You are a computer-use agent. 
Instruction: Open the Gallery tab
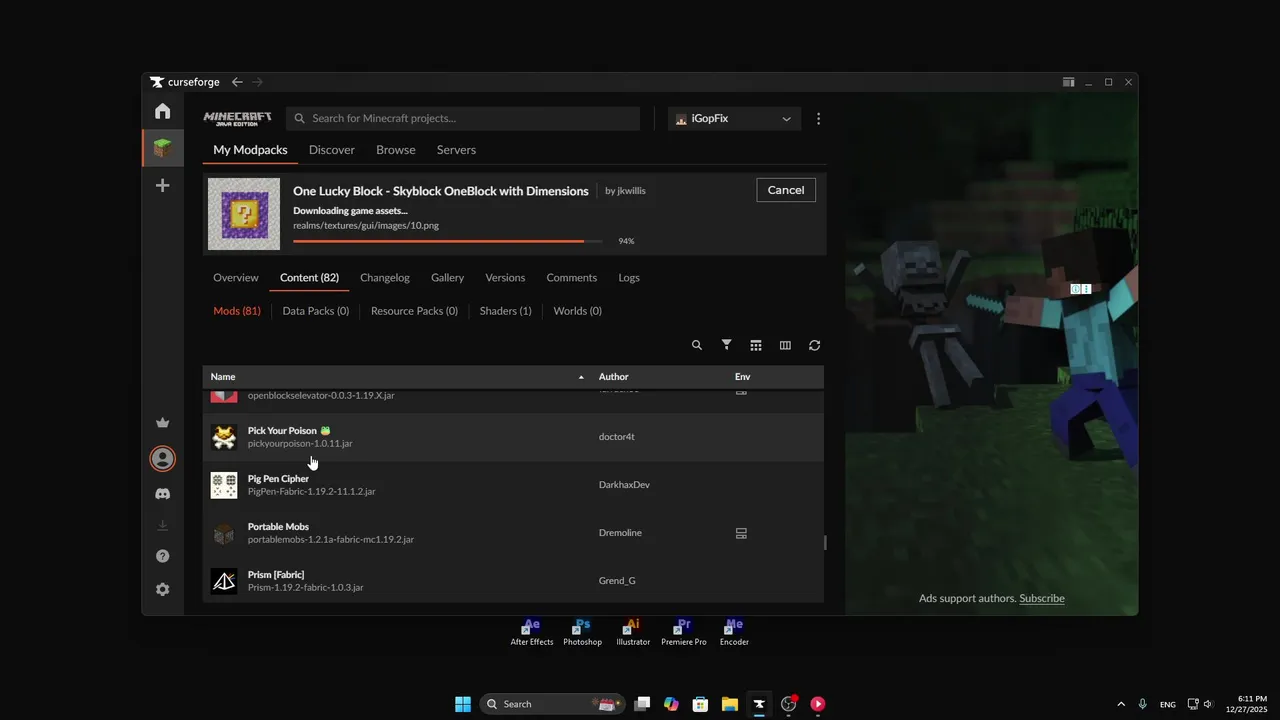(447, 278)
